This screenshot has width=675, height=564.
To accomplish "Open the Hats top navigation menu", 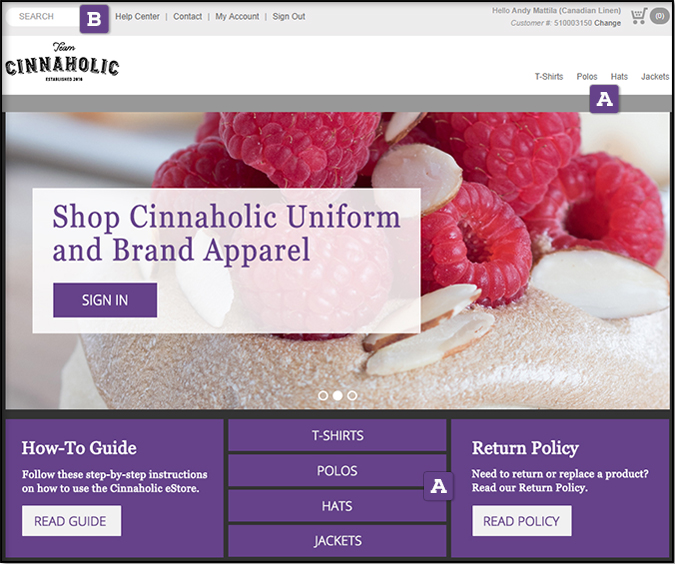I will click(619, 77).
